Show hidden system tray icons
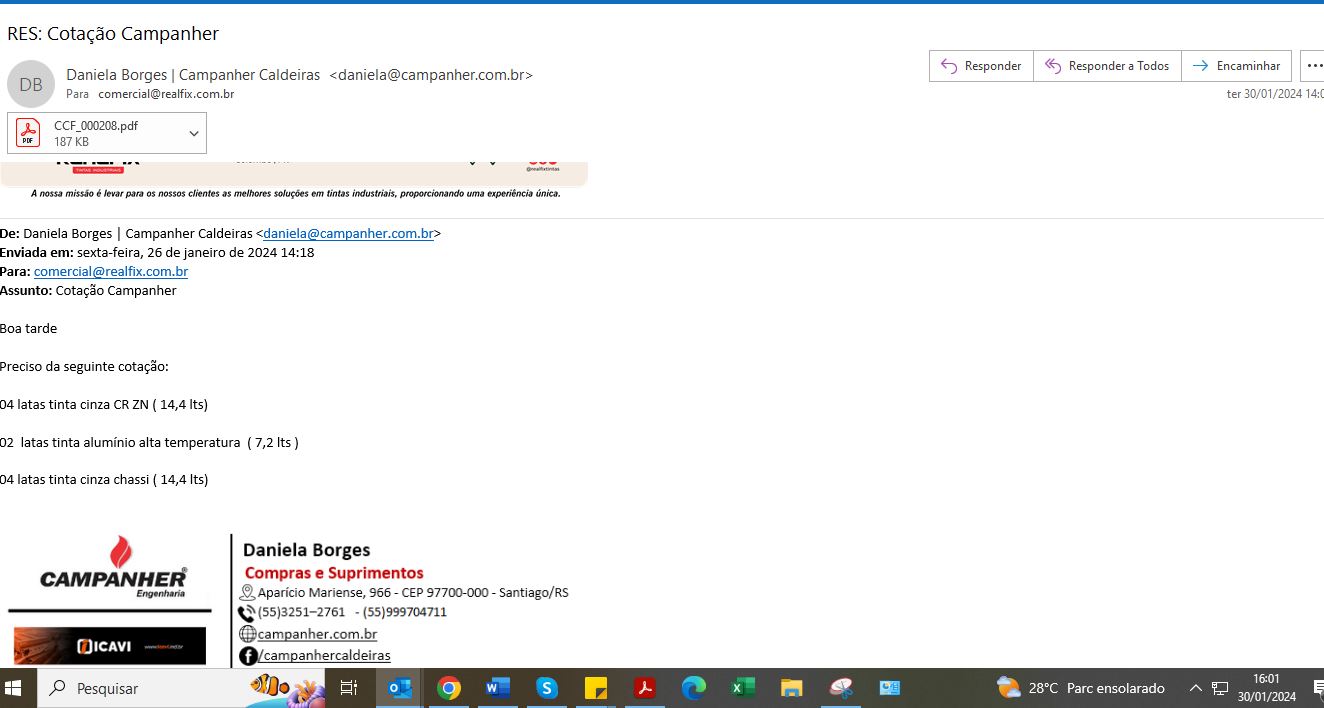 pyautogui.click(x=1195, y=688)
